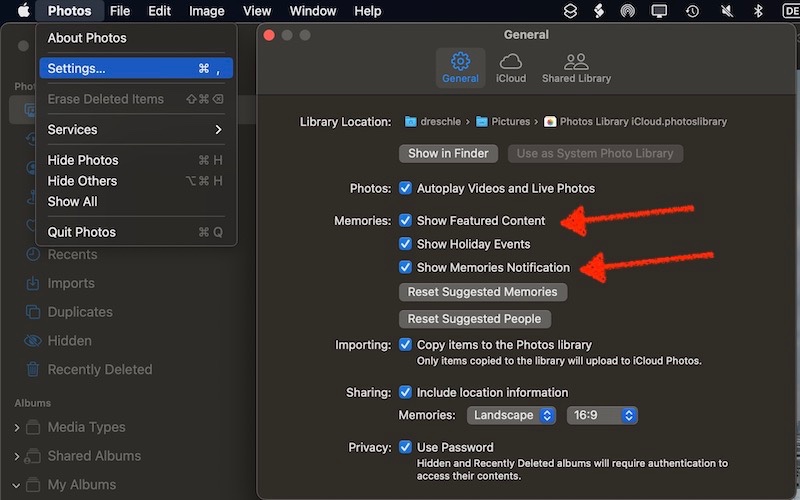Click the Photos menu bar title
Image resolution: width=800 pixels, height=500 pixels.
tap(69, 11)
